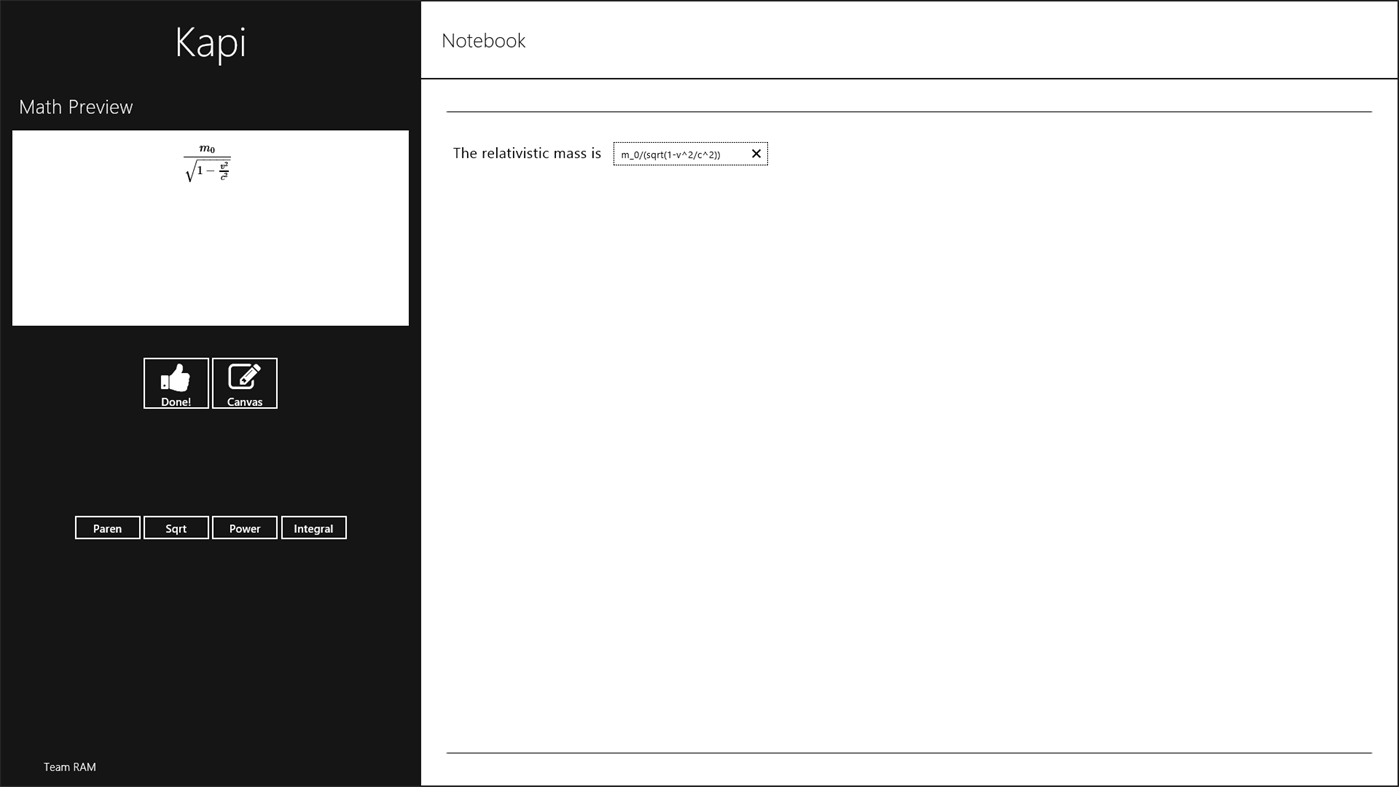Clear the equation using the X icon
This screenshot has height=787, width=1399.
[755, 153]
